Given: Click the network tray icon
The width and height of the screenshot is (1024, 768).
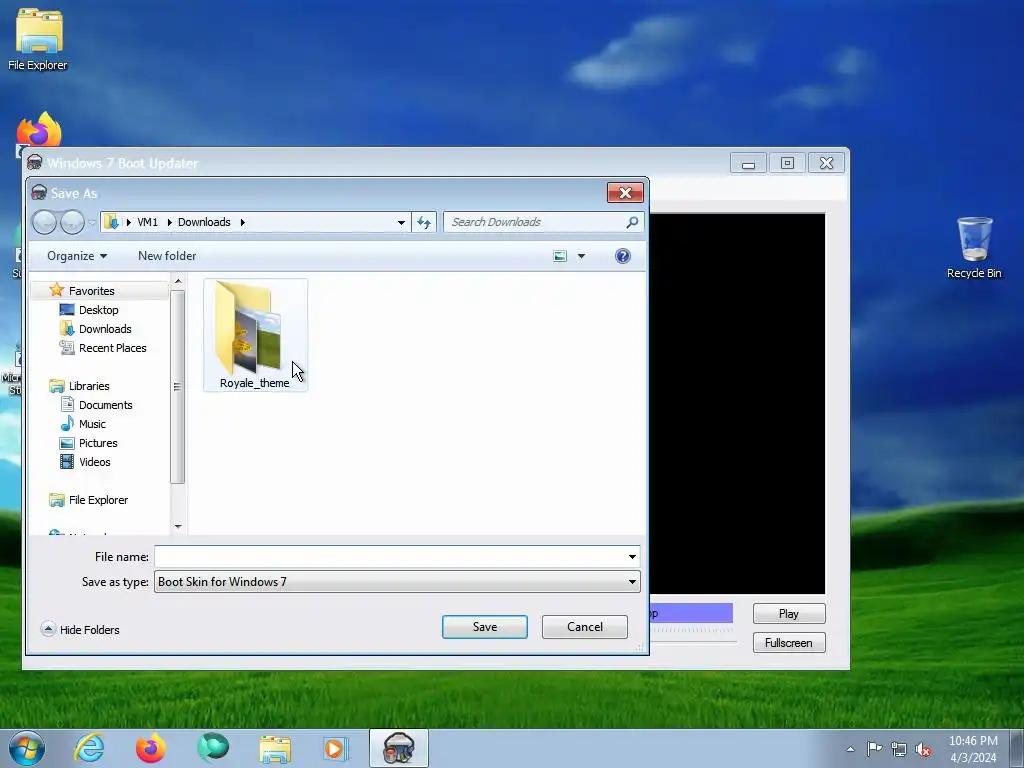Looking at the screenshot, I should tap(899, 749).
